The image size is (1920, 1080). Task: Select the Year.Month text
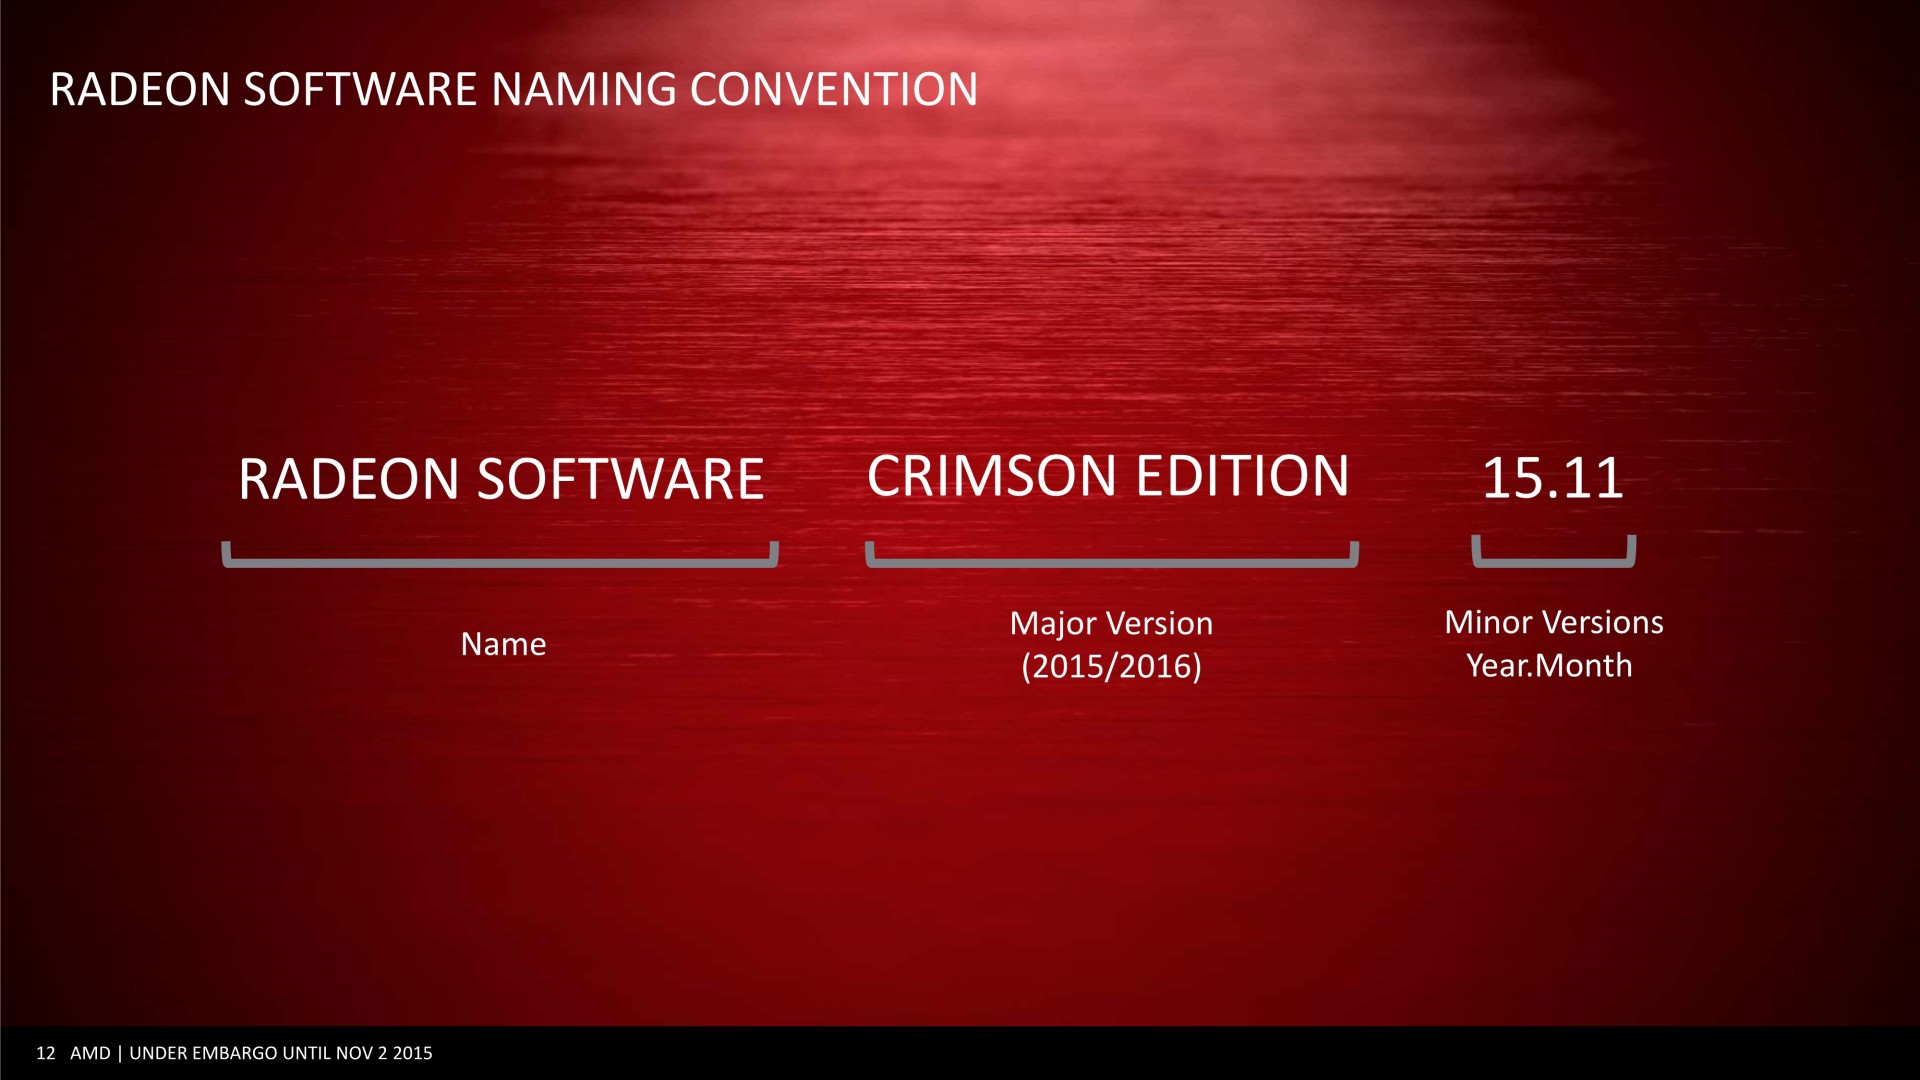(1549, 666)
